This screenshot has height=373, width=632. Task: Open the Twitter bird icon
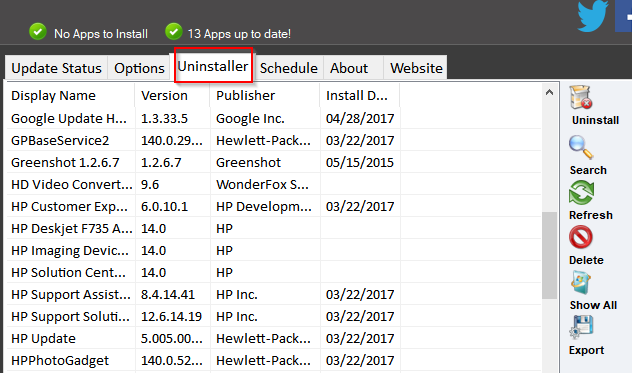coord(592,16)
